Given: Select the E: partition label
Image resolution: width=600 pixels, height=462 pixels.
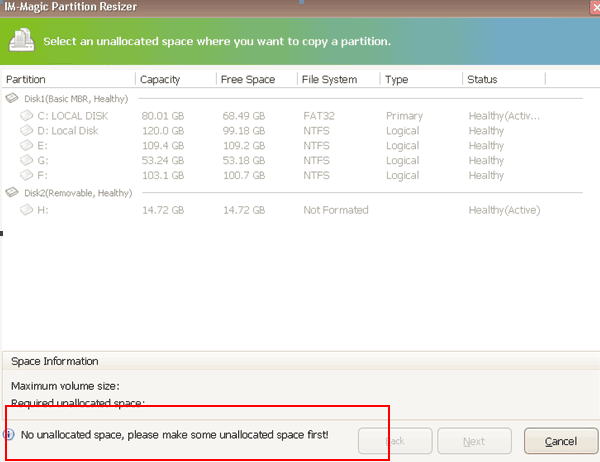Looking at the screenshot, I should click(x=42, y=145).
